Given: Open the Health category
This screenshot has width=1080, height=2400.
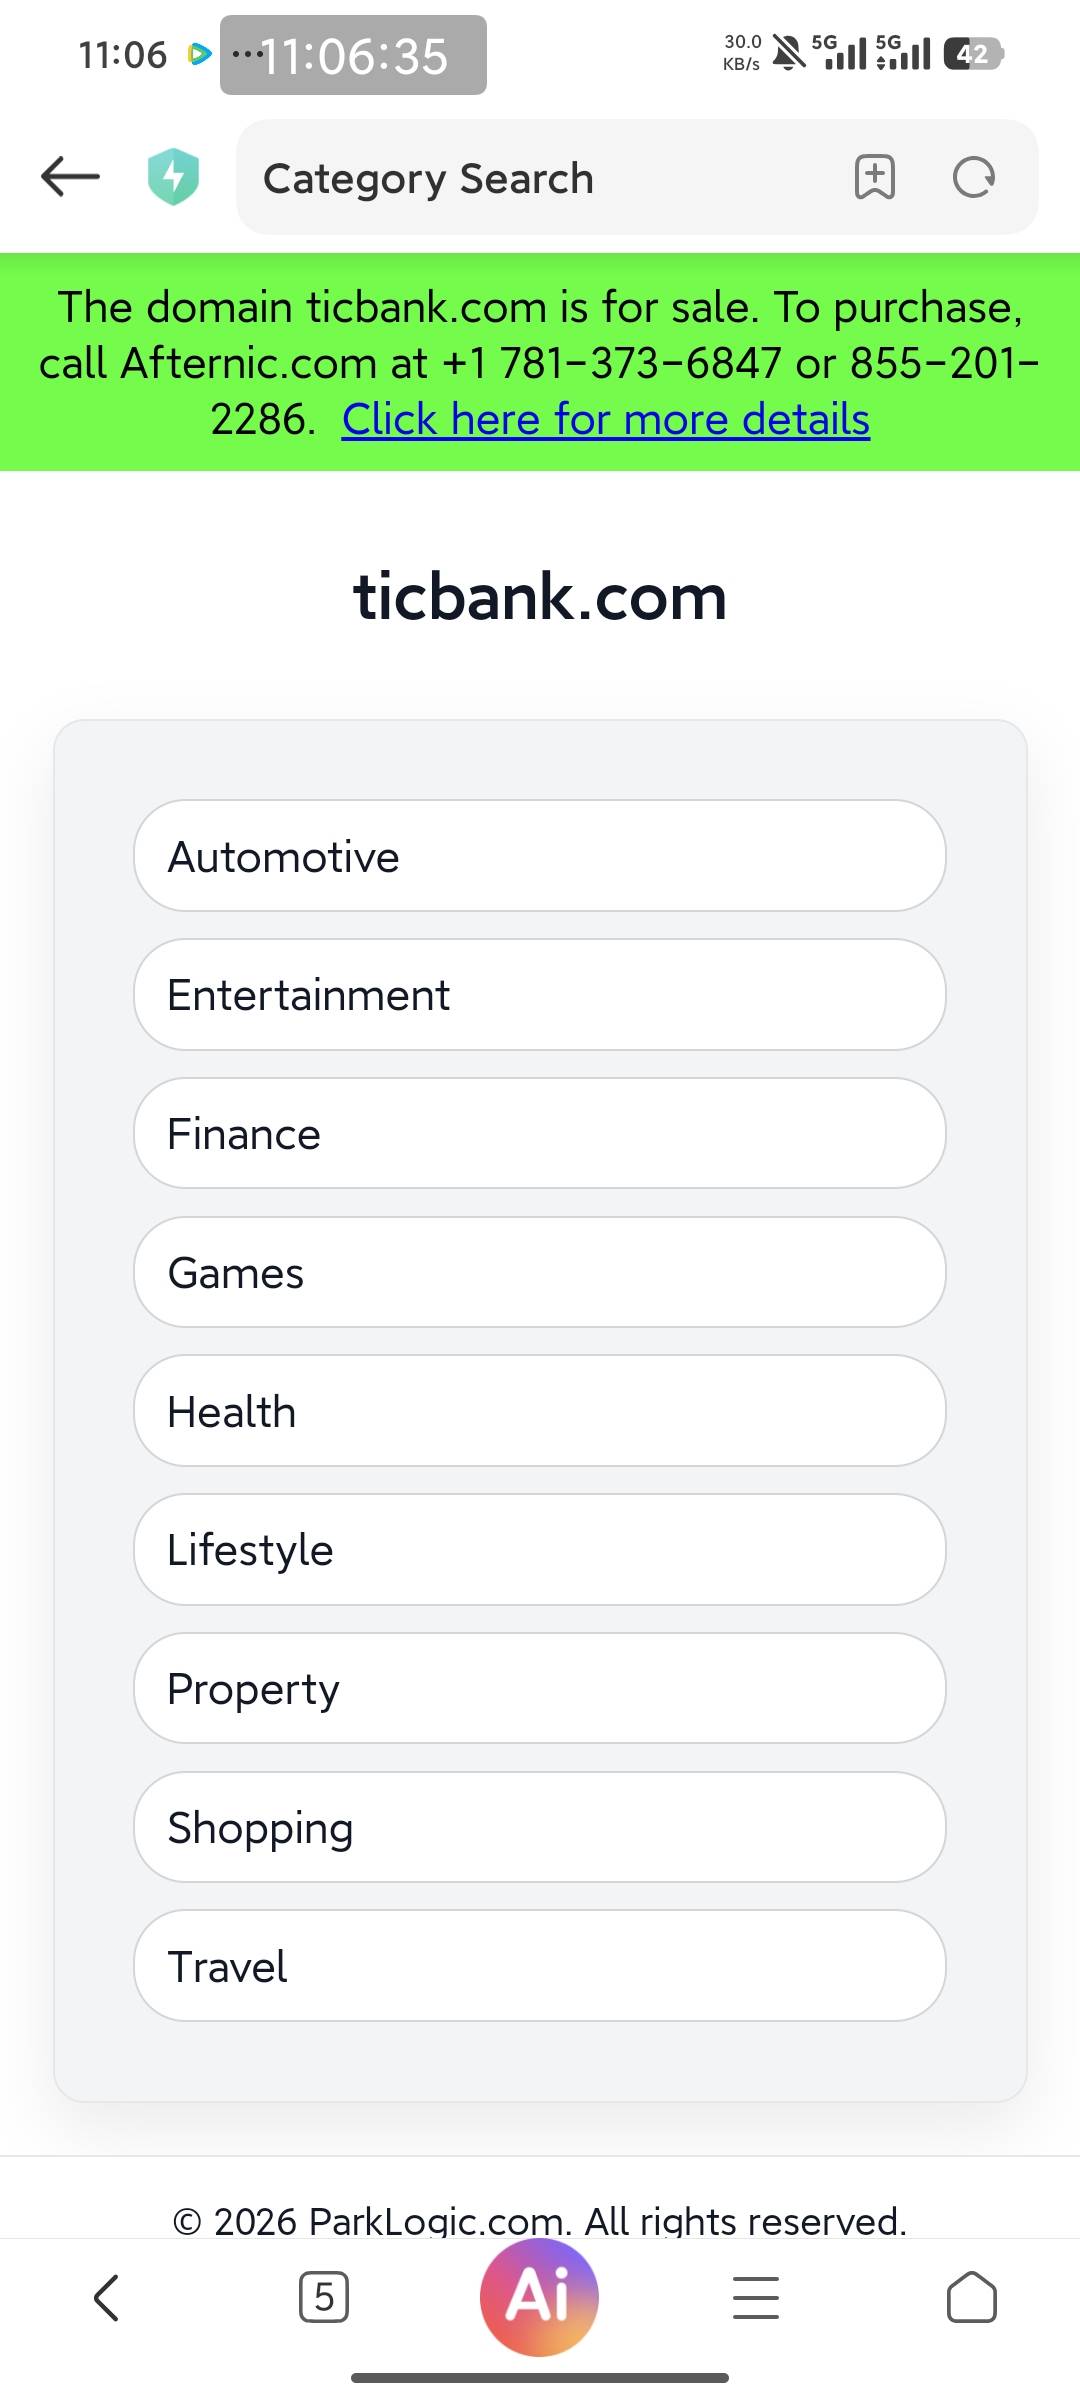Looking at the screenshot, I should pos(540,1411).
